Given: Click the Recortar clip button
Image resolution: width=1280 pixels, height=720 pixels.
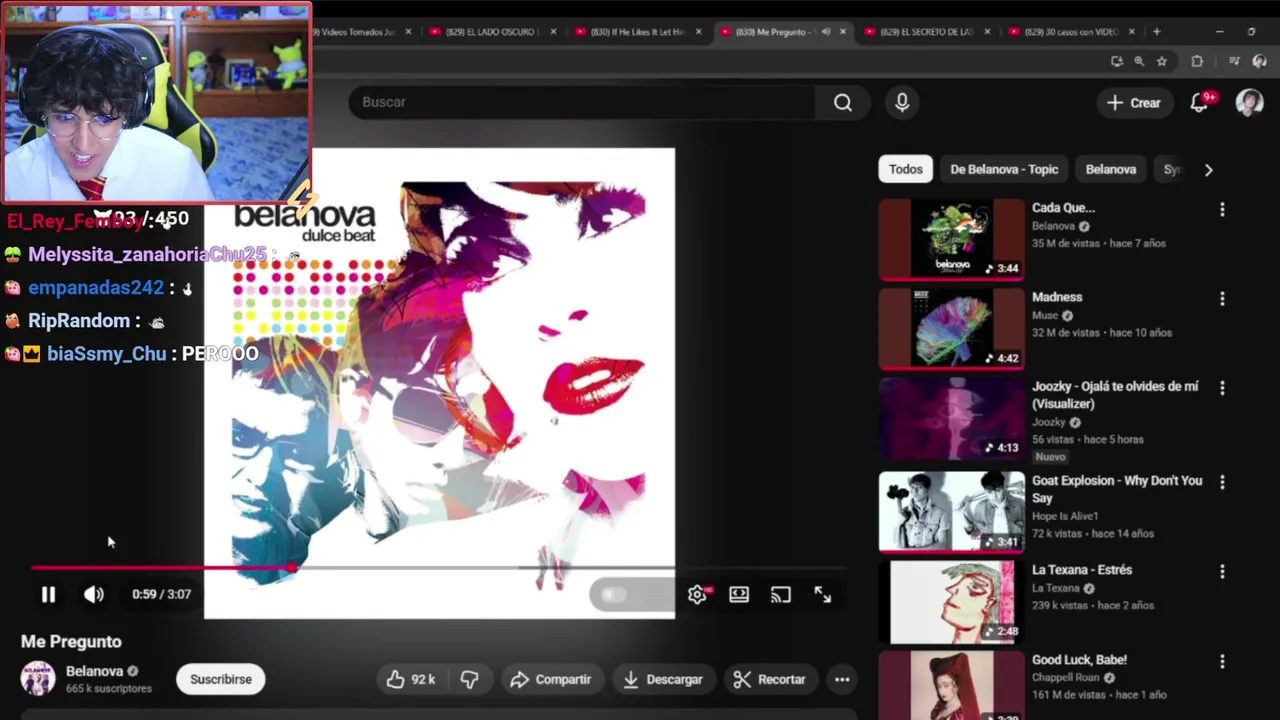Looking at the screenshot, I should [770, 679].
